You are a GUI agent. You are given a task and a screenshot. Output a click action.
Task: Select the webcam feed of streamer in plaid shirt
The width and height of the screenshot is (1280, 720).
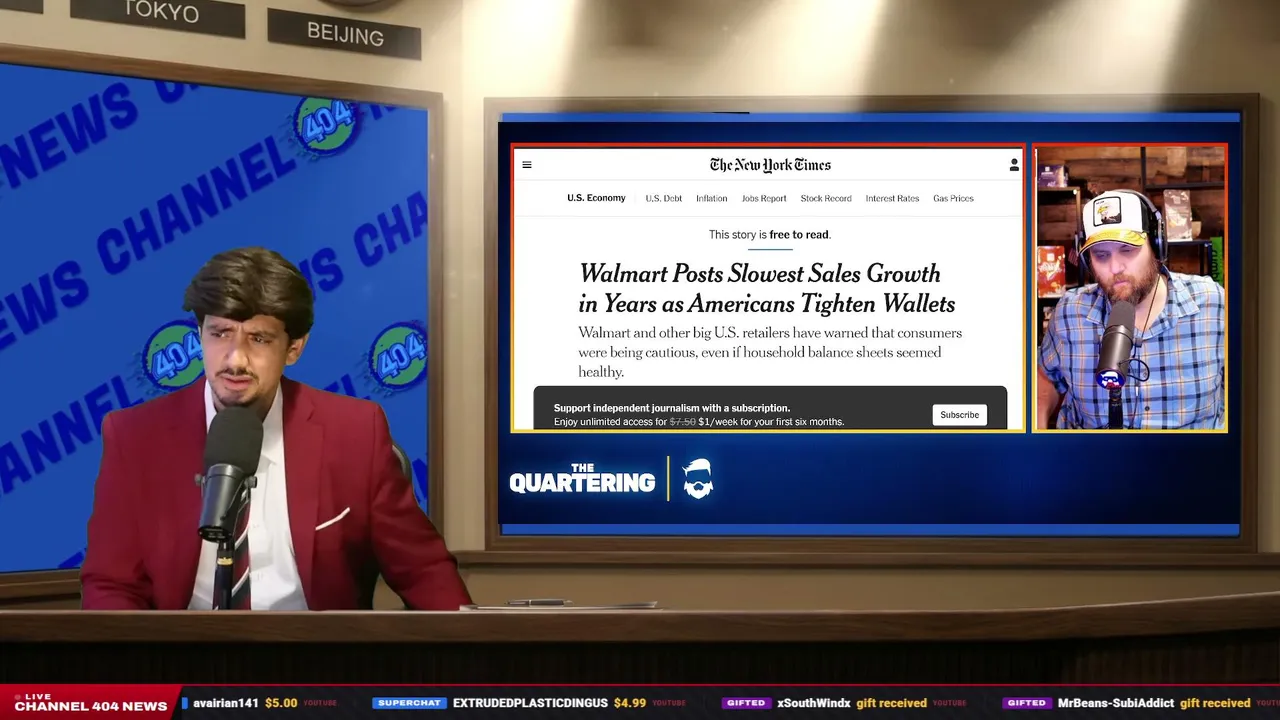[x=1130, y=288]
